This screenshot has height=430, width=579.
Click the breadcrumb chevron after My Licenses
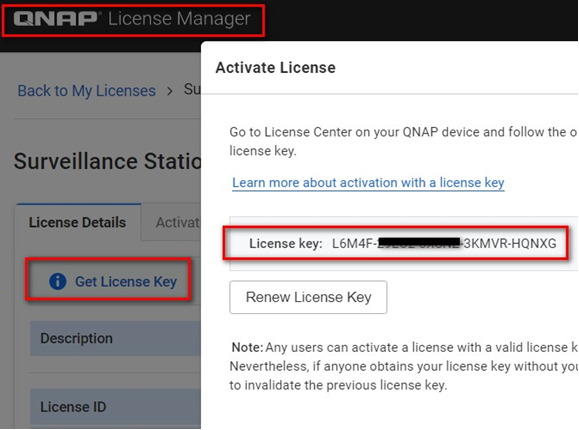click(169, 91)
